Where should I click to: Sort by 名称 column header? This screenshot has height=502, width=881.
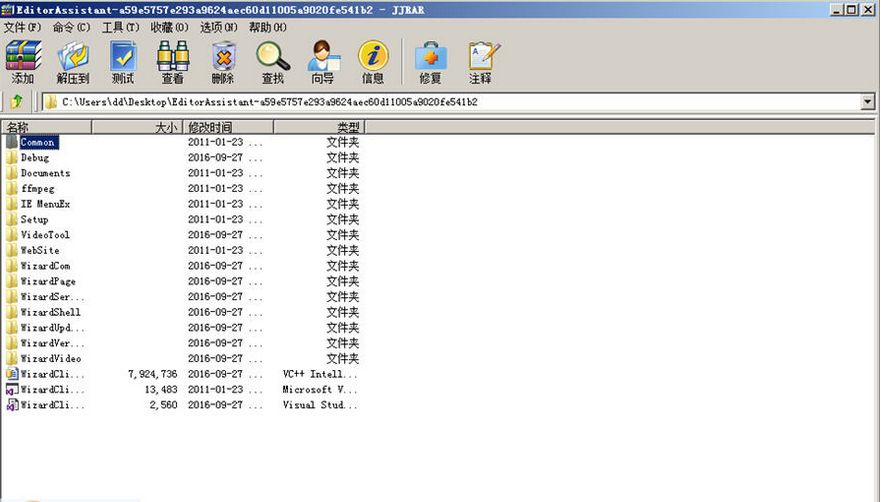46,127
